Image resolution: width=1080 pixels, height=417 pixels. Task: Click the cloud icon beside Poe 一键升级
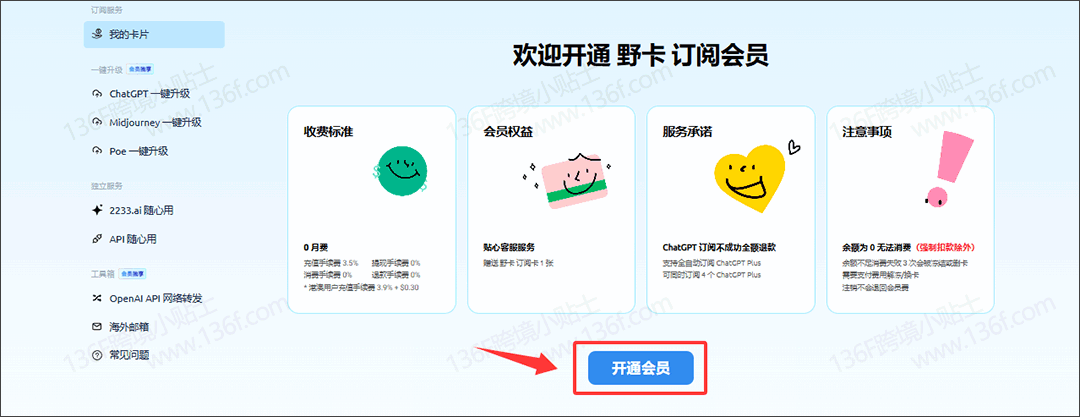pos(97,151)
